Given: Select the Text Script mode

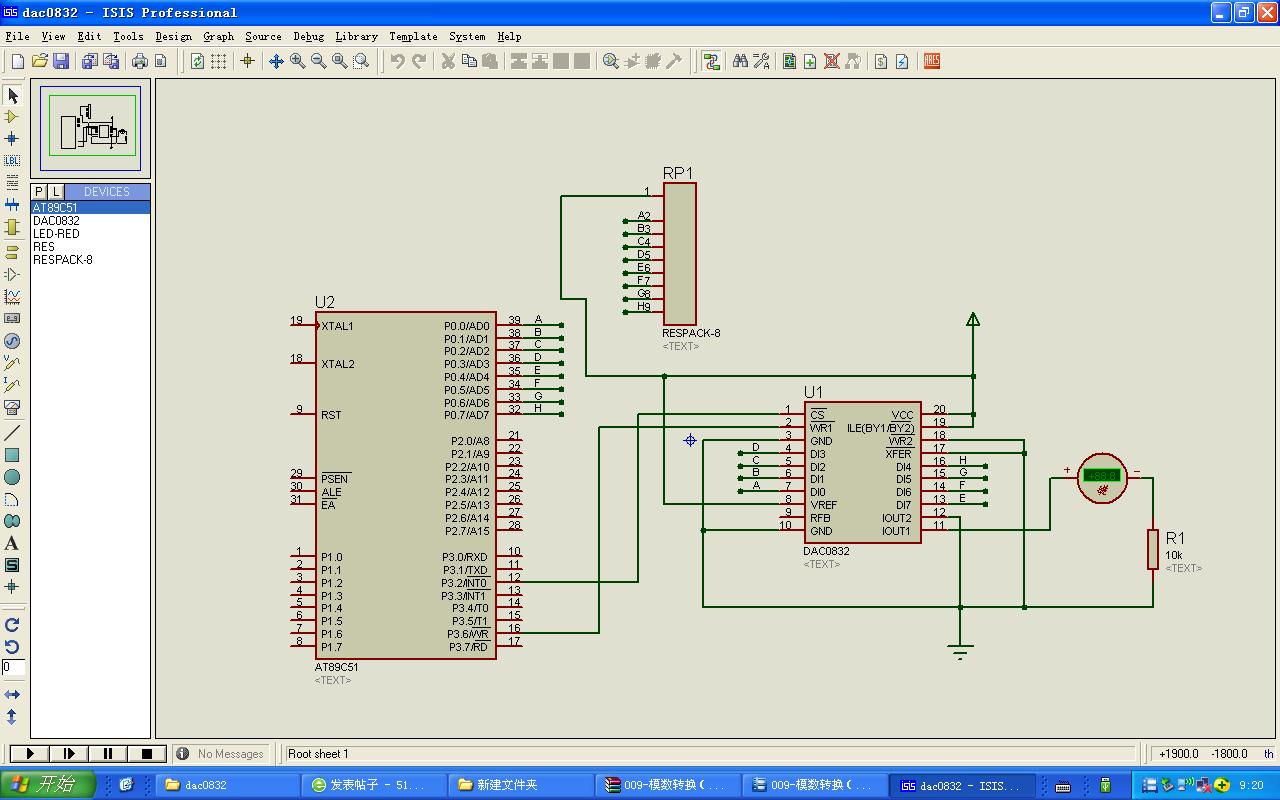Looking at the screenshot, I should (12, 183).
